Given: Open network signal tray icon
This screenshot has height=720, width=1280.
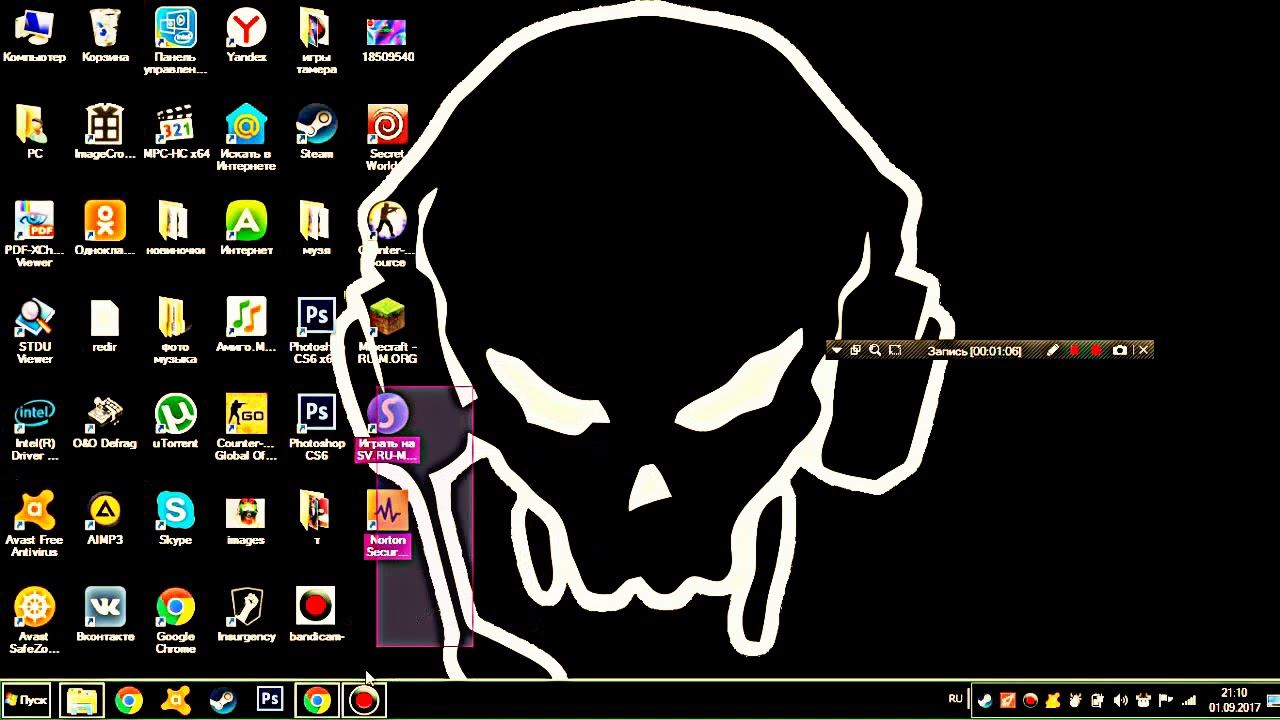Looking at the screenshot, I should 1188,700.
